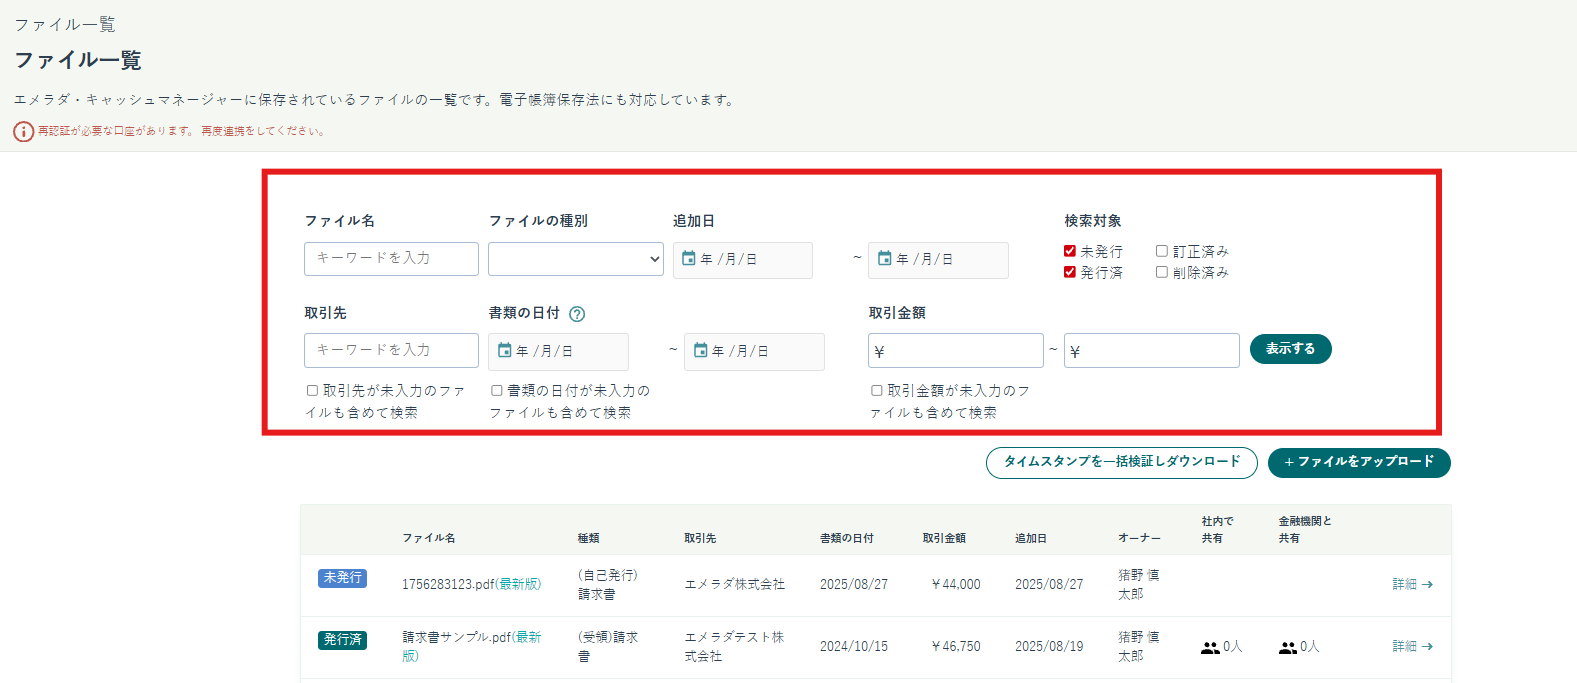1577x683 pixels.
Task: Click the 書類の日付 start date field
Action: pyautogui.click(x=558, y=352)
